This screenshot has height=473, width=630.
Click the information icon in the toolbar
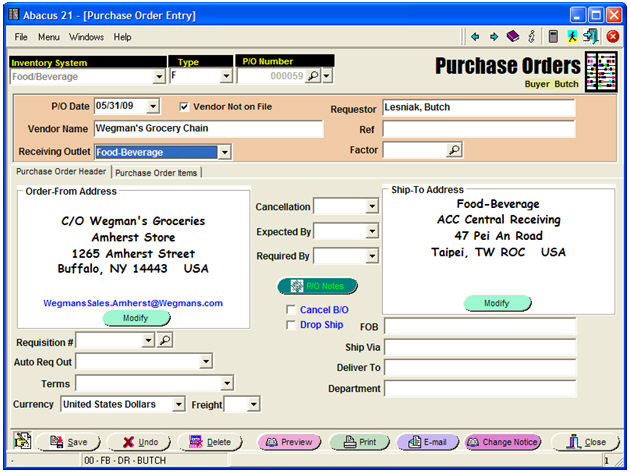531,37
